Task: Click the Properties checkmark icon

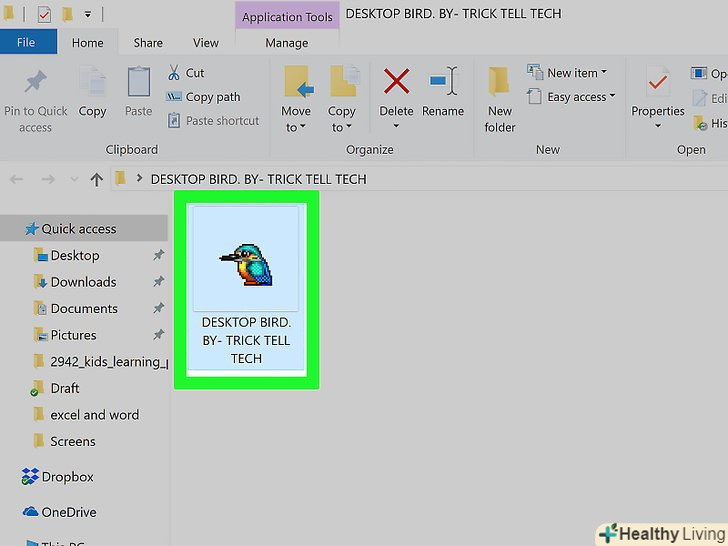Action: pos(657,82)
